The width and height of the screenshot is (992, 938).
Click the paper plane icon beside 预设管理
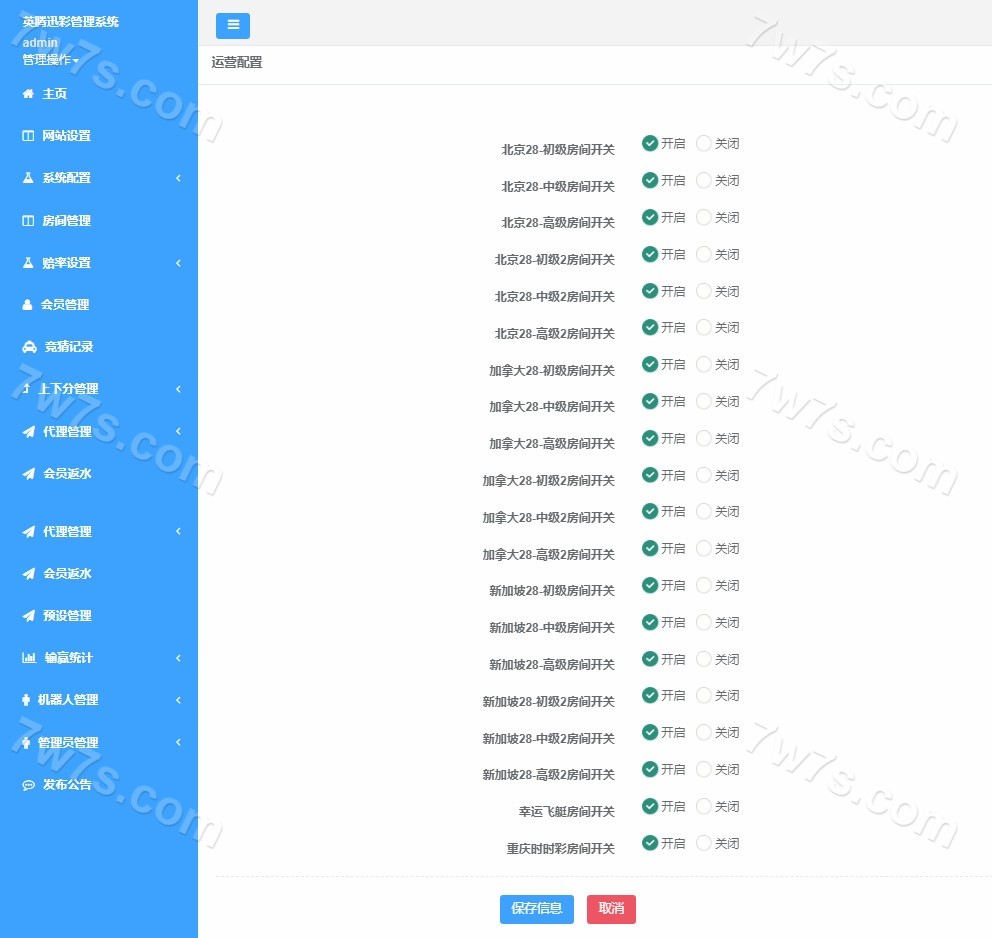tap(28, 616)
